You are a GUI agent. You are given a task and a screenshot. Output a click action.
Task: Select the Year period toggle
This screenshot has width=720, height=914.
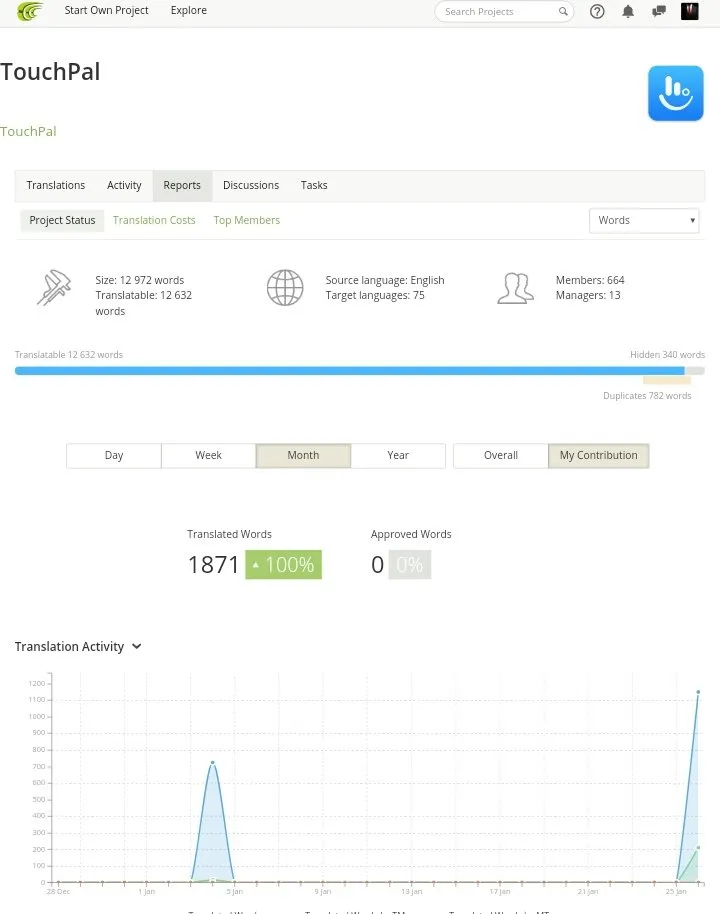coord(398,455)
